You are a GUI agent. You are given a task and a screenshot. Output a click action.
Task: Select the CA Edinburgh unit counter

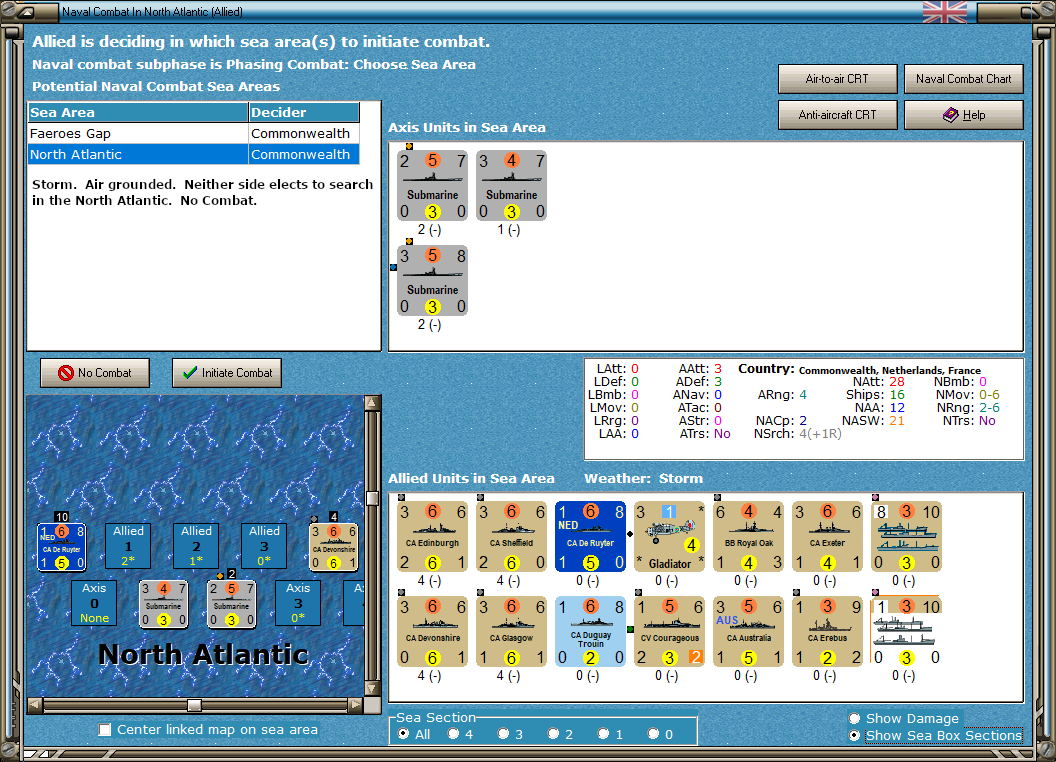[x=432, y=536]
